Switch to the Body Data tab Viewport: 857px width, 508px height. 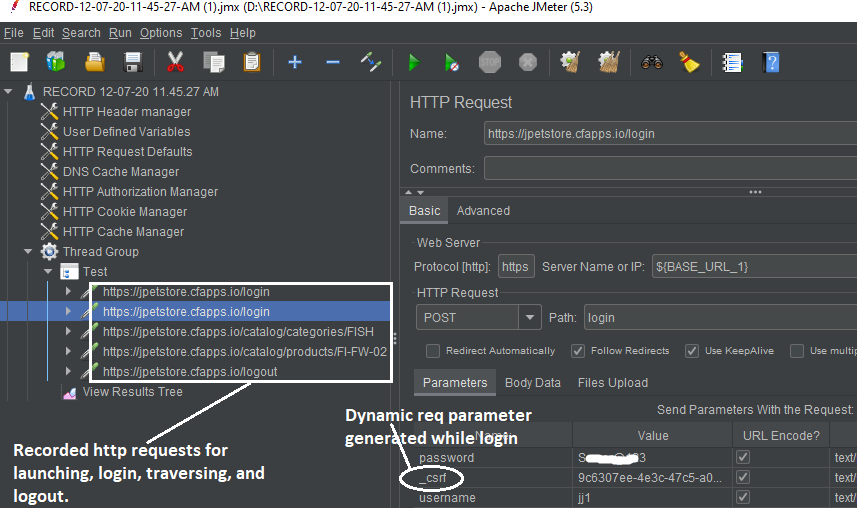tap(532, 383)
